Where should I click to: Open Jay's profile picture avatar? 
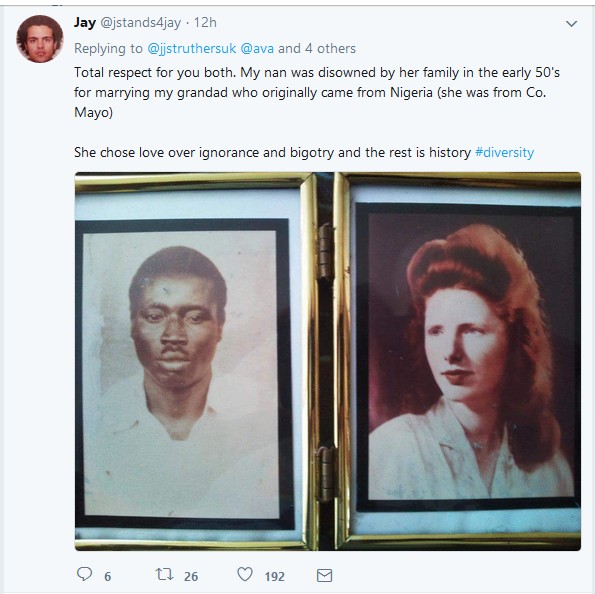click(x=39, y=39)
